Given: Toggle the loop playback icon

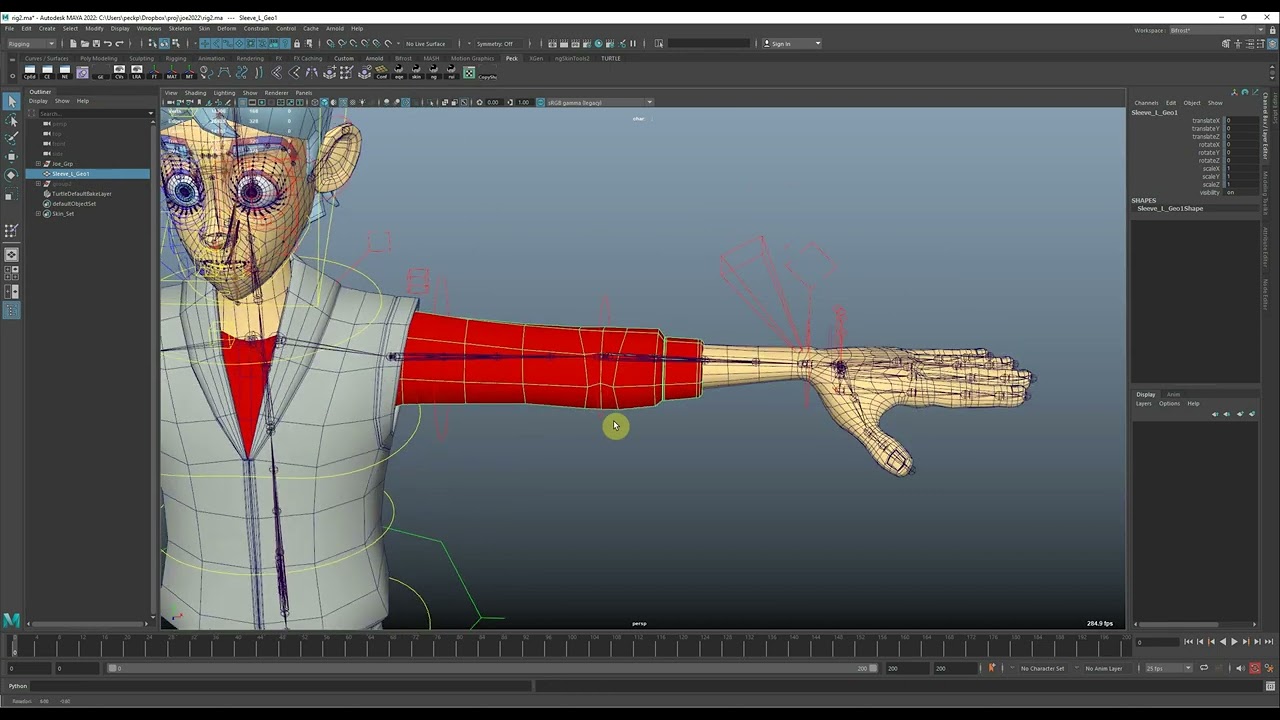Looking at the screenshot, I should pos(1204,668).
